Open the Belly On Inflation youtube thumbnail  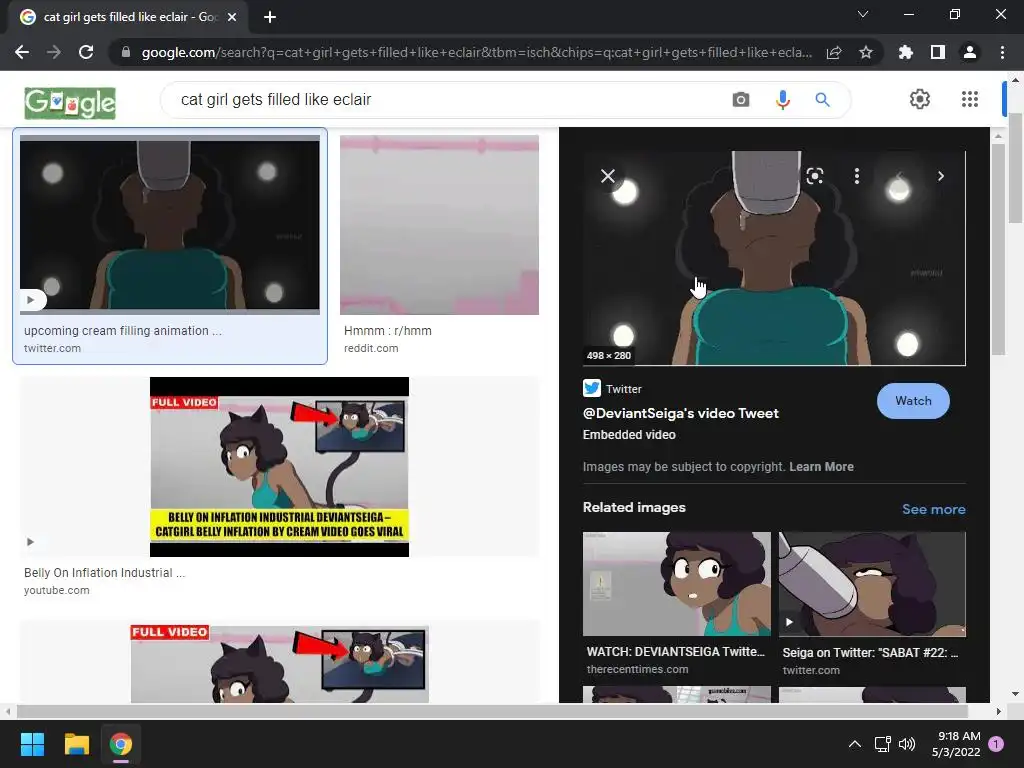pos(280,467)
